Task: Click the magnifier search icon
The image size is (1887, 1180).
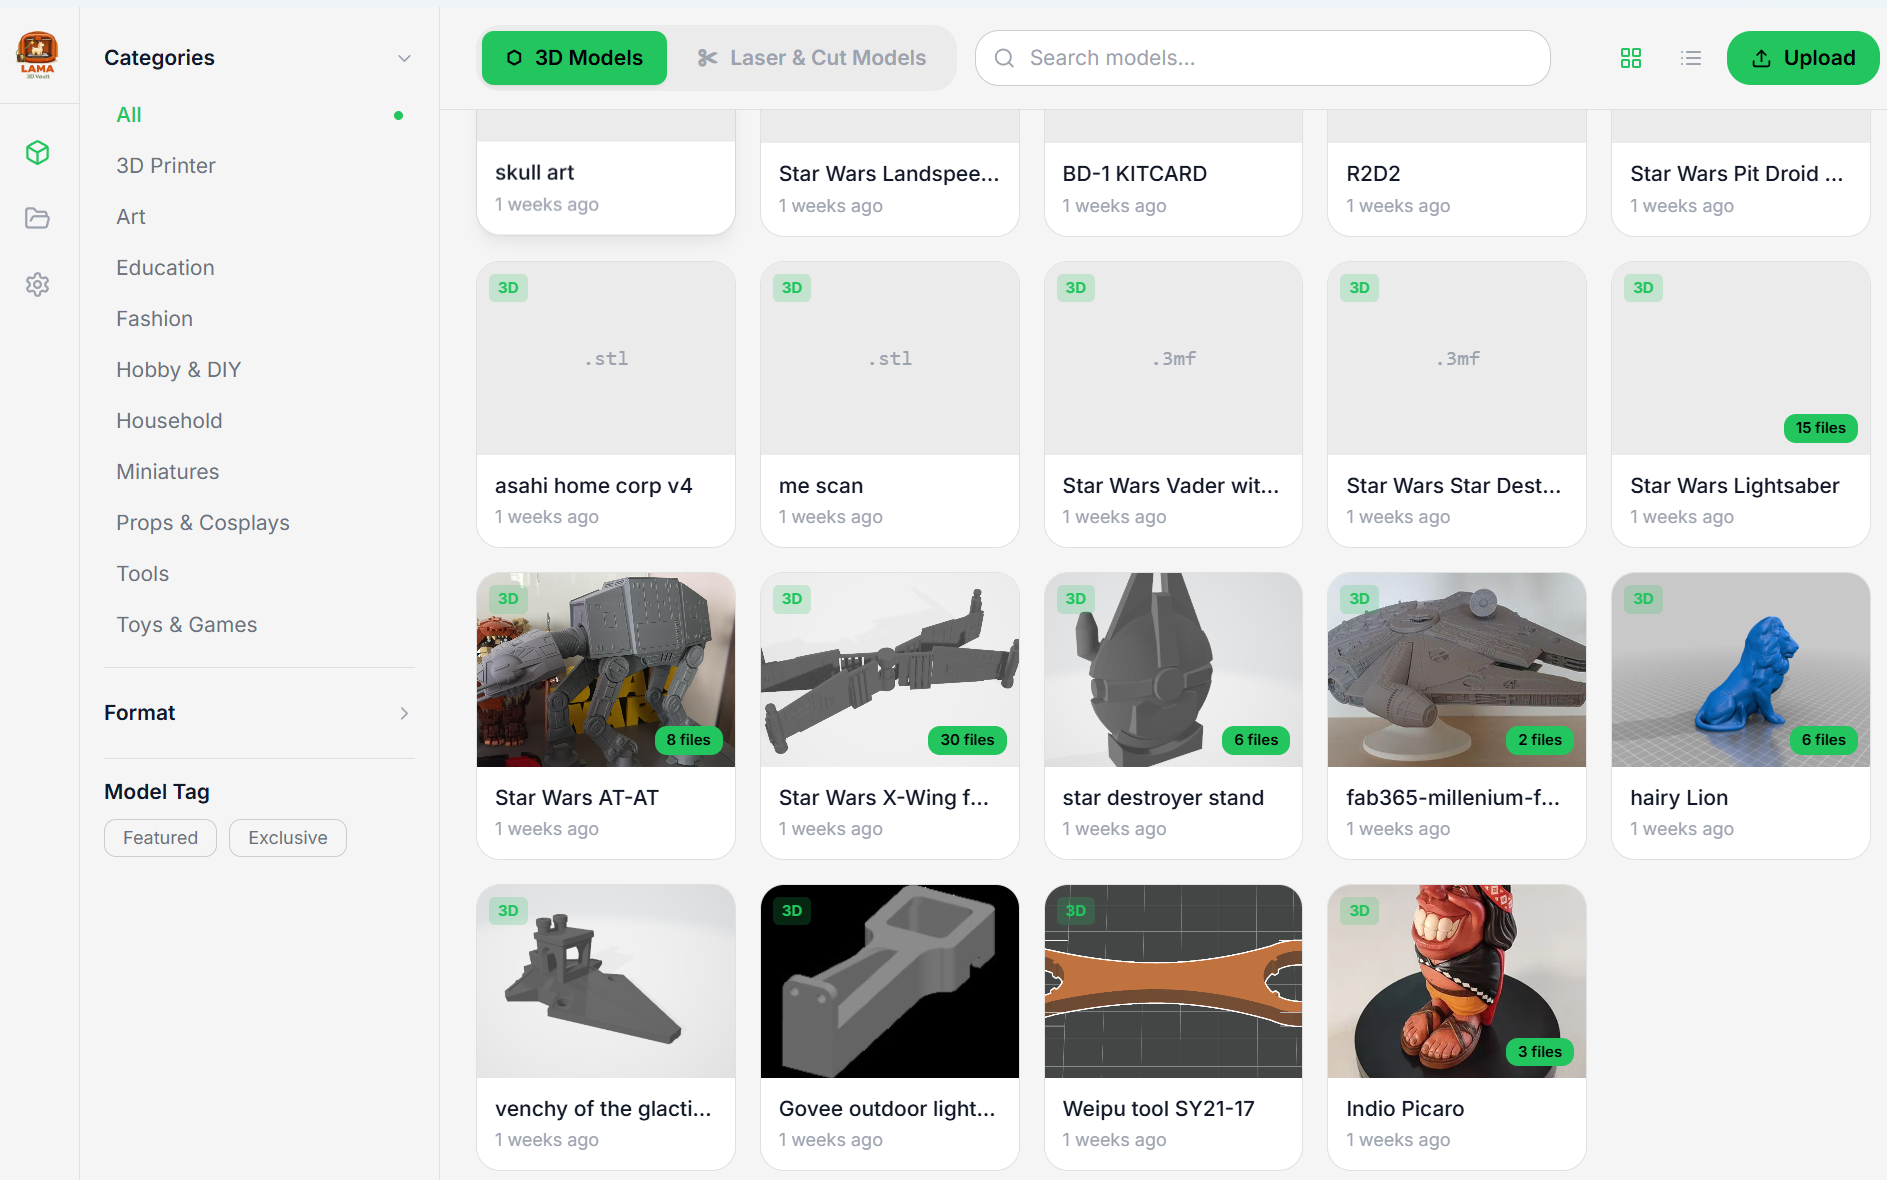Action: pos(1004,58)
